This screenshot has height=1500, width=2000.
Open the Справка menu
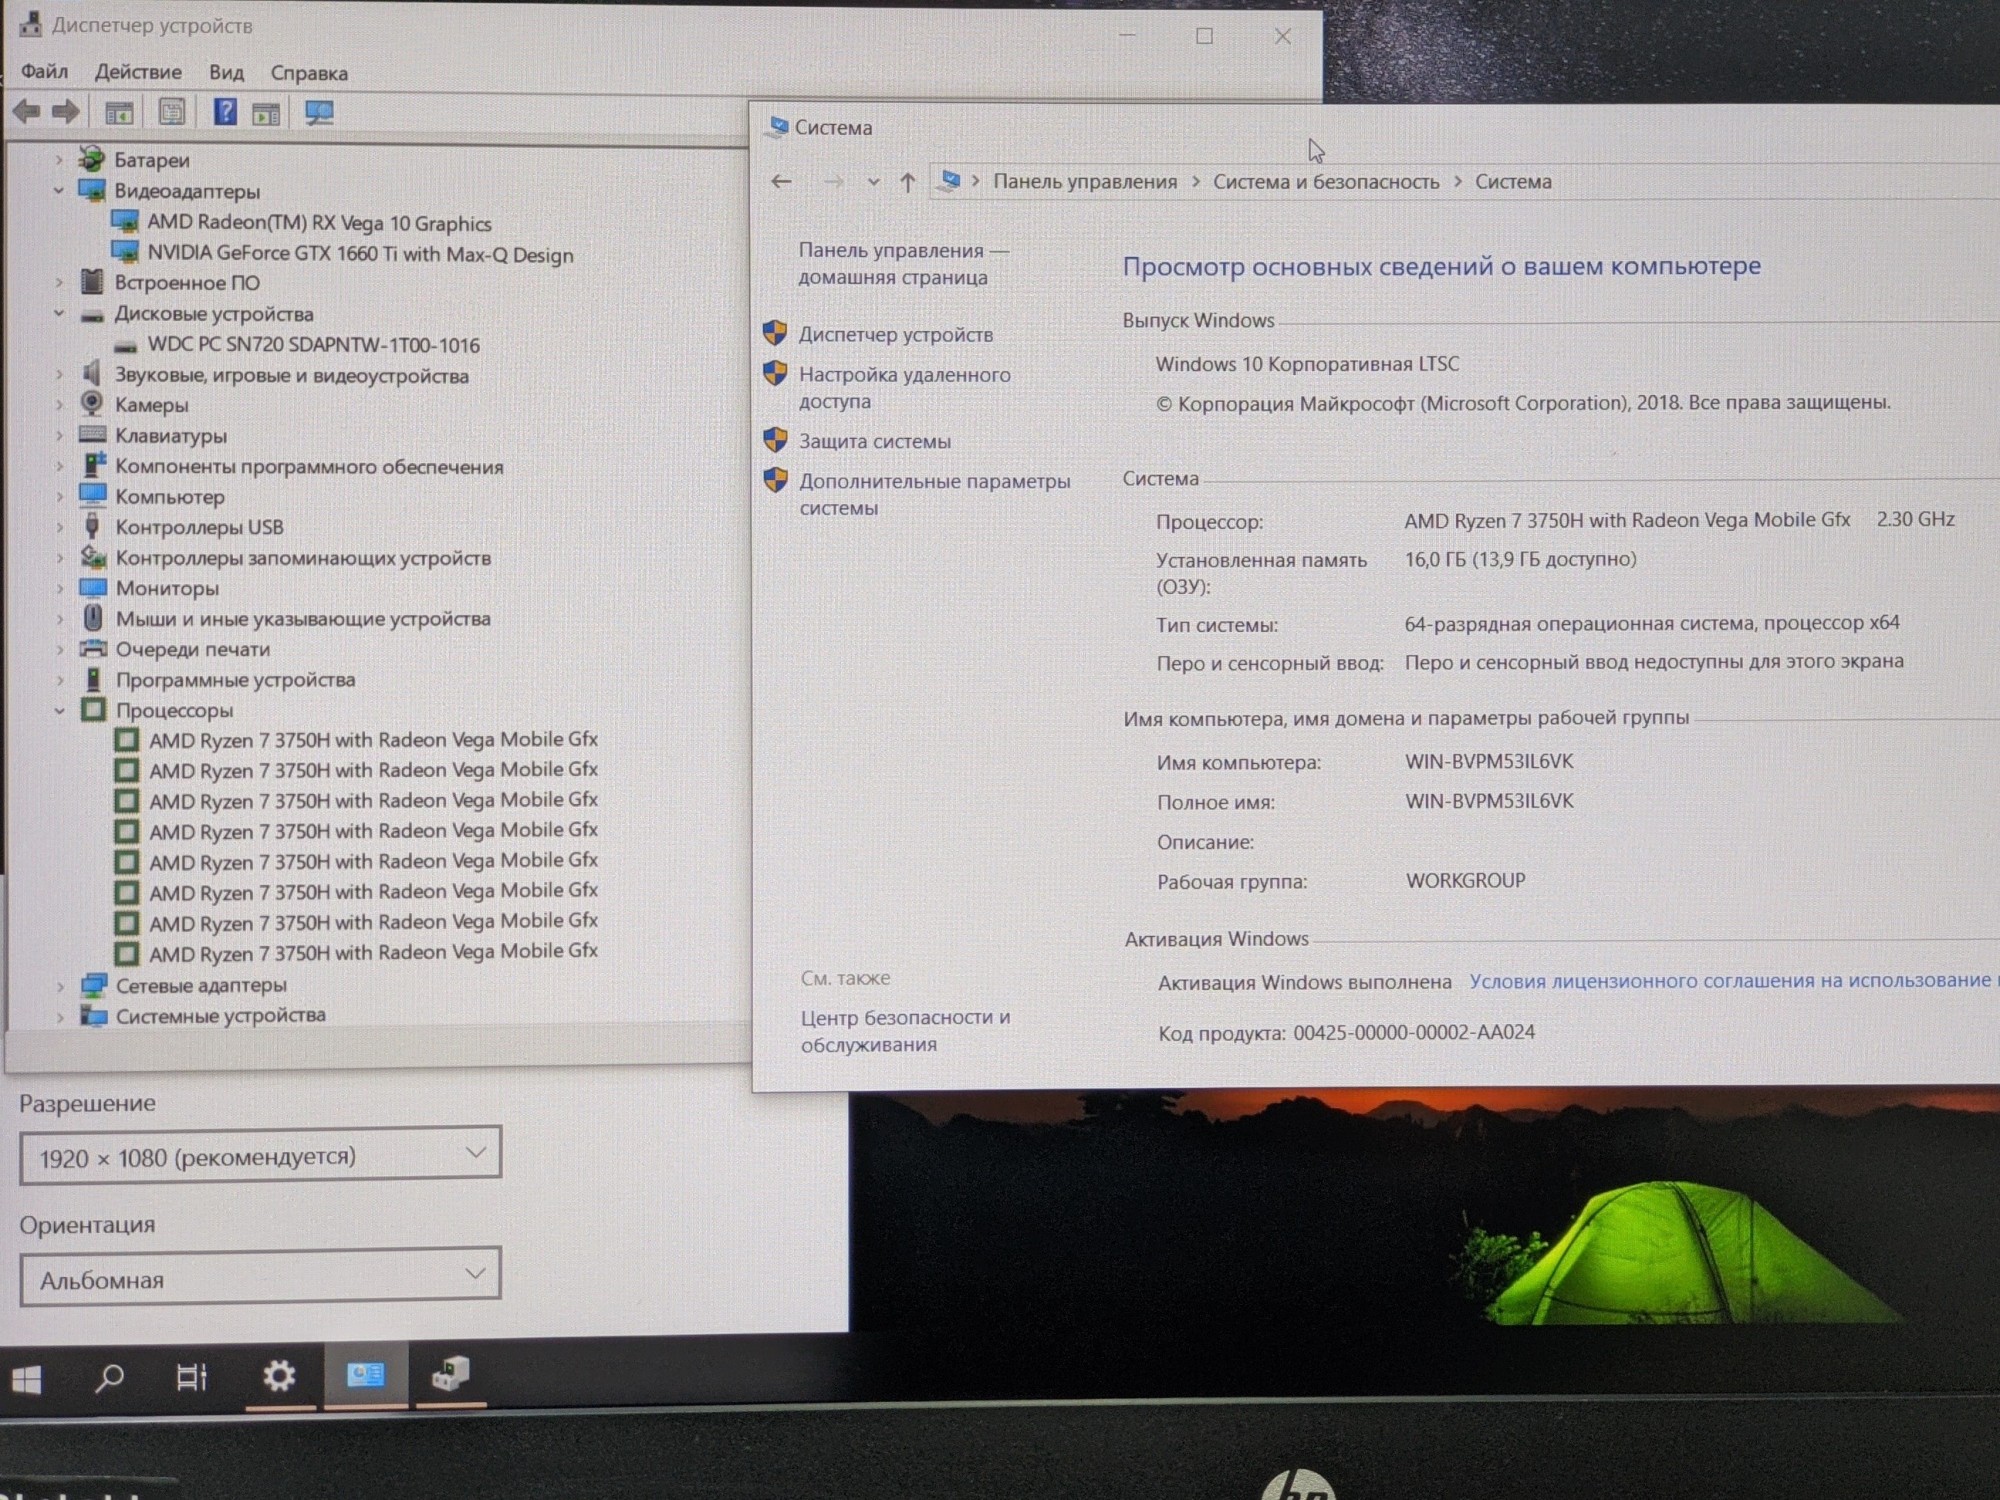click(x=309, y=73)
